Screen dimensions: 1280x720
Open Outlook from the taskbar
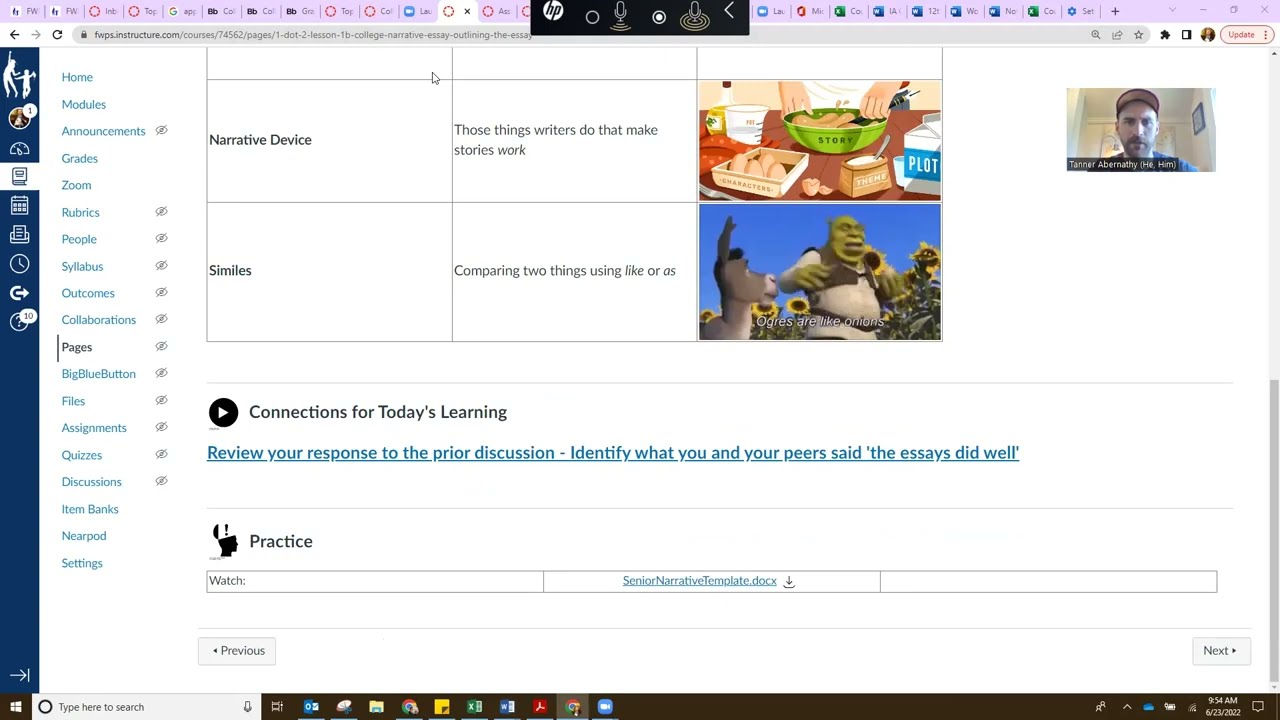(311, 707)
